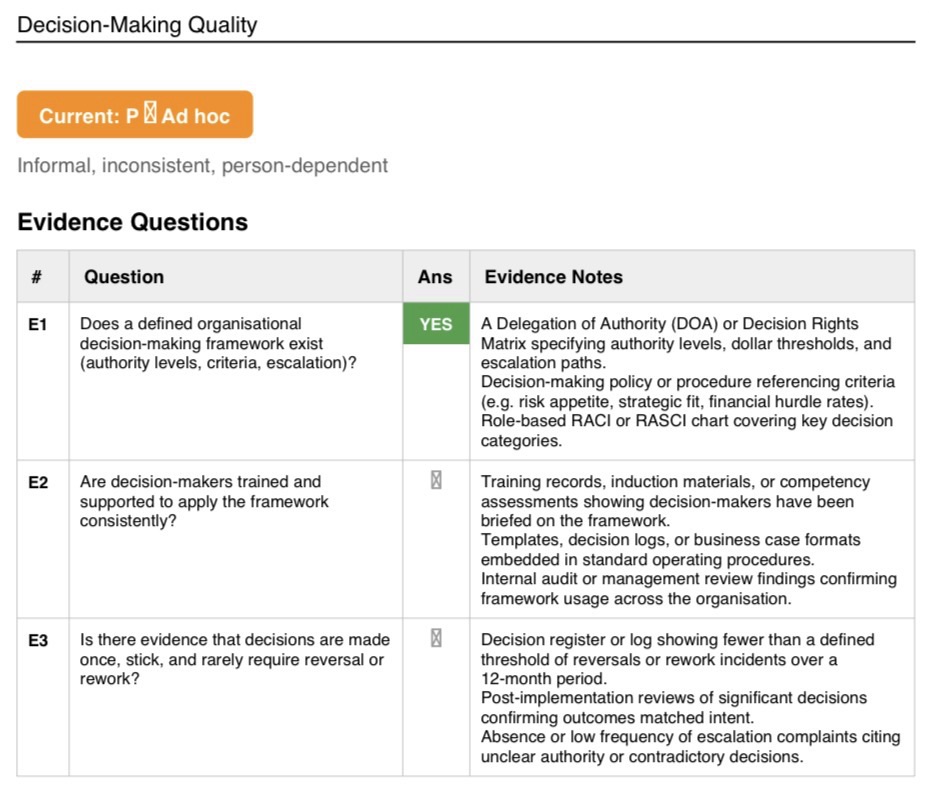
Task: Click the Delegation of Authority evidence note
Action: point(687,343)
